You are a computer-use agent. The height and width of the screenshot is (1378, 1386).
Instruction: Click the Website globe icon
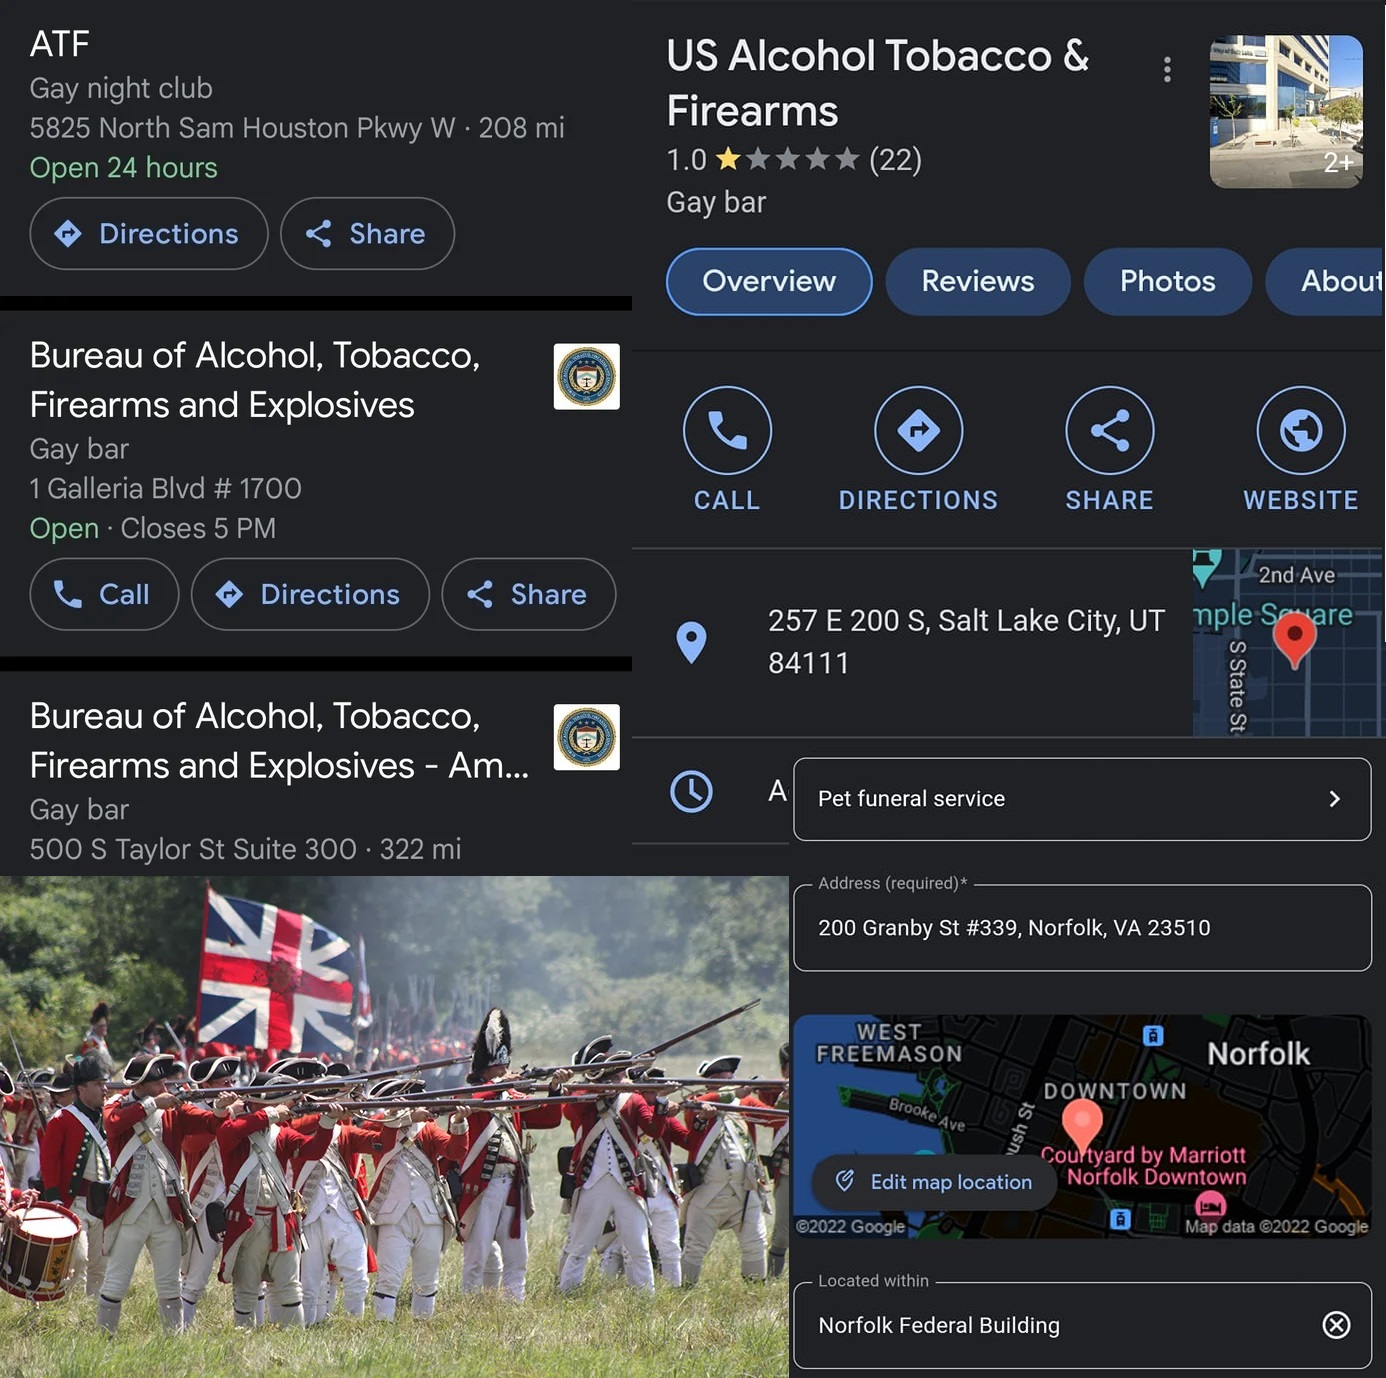pos(1300,430)
